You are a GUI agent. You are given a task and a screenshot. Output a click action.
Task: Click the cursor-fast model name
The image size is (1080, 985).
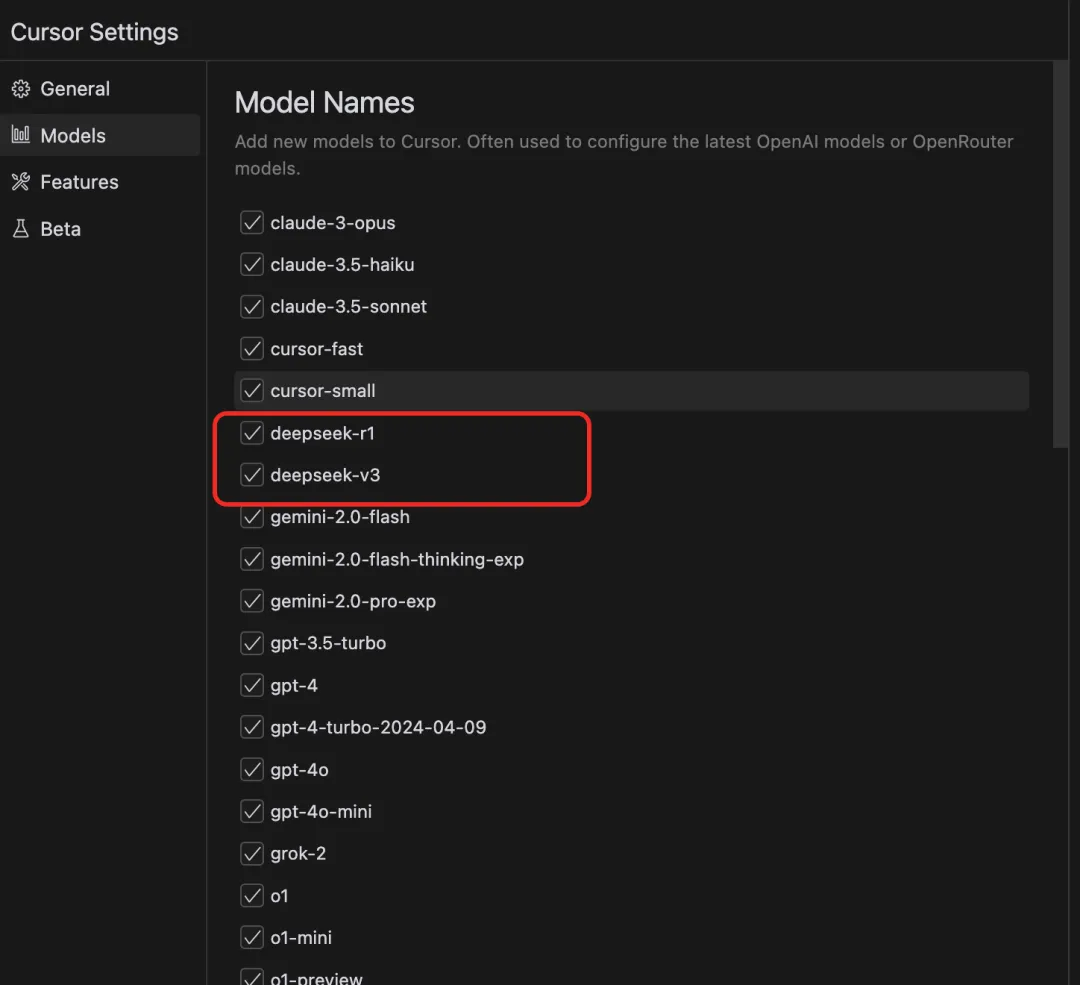[x=317, y=349]
